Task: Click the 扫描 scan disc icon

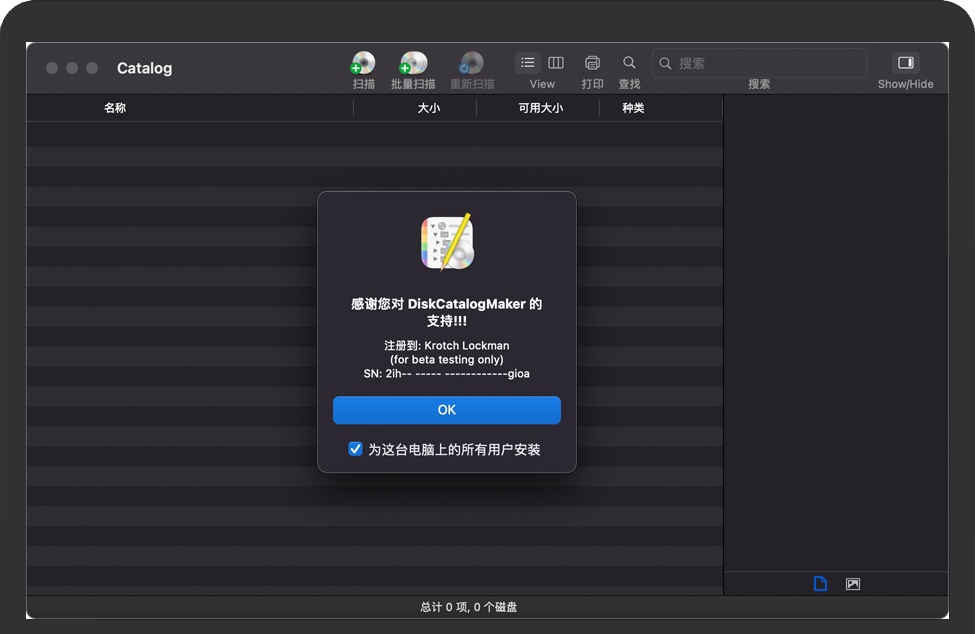Action: tap(363, 63)
